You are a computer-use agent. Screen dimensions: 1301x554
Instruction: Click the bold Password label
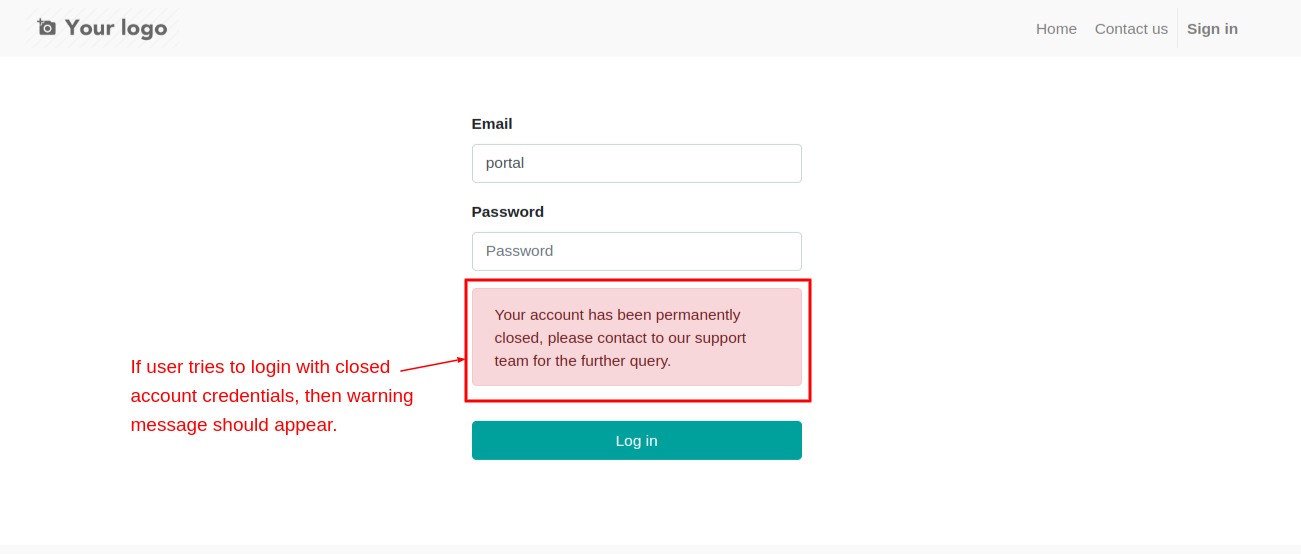508,212
